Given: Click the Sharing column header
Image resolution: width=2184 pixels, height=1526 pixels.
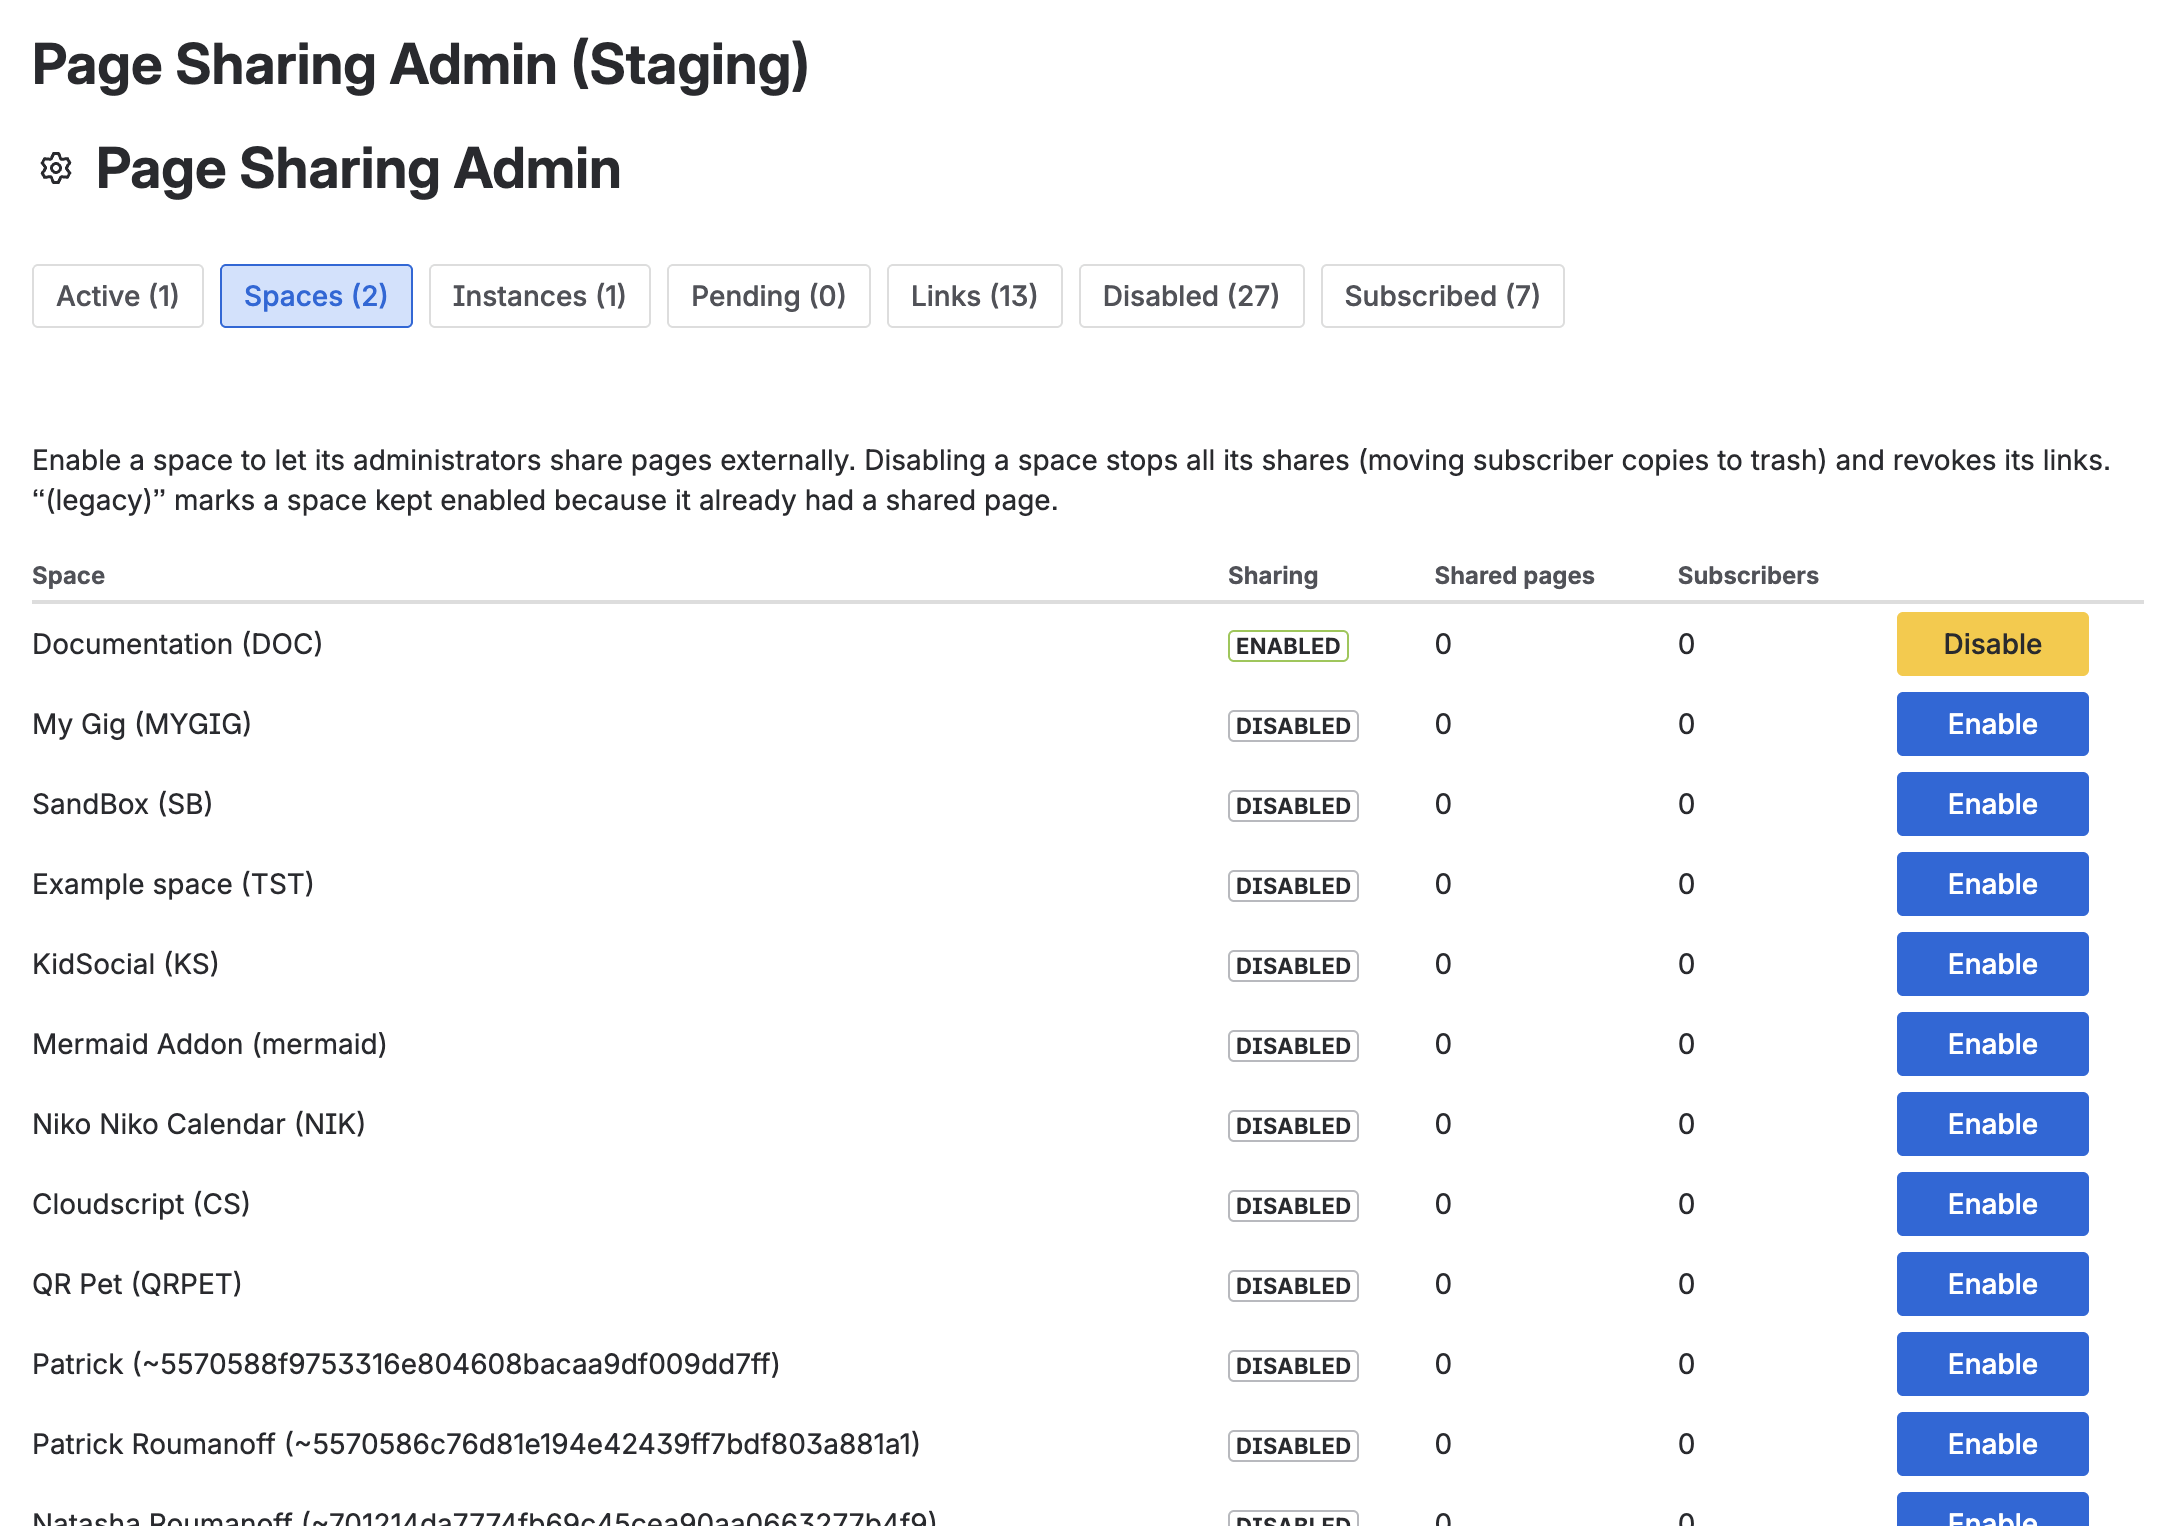Looking at the screenshot, I should pos(1273,576).
